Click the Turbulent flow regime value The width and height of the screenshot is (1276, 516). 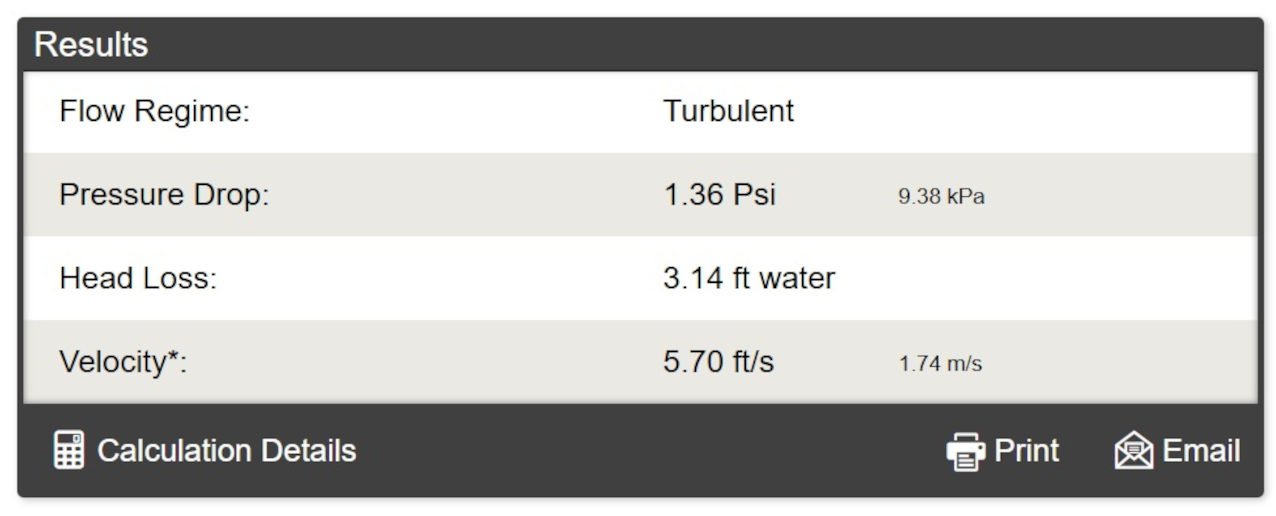pos(728,111)
